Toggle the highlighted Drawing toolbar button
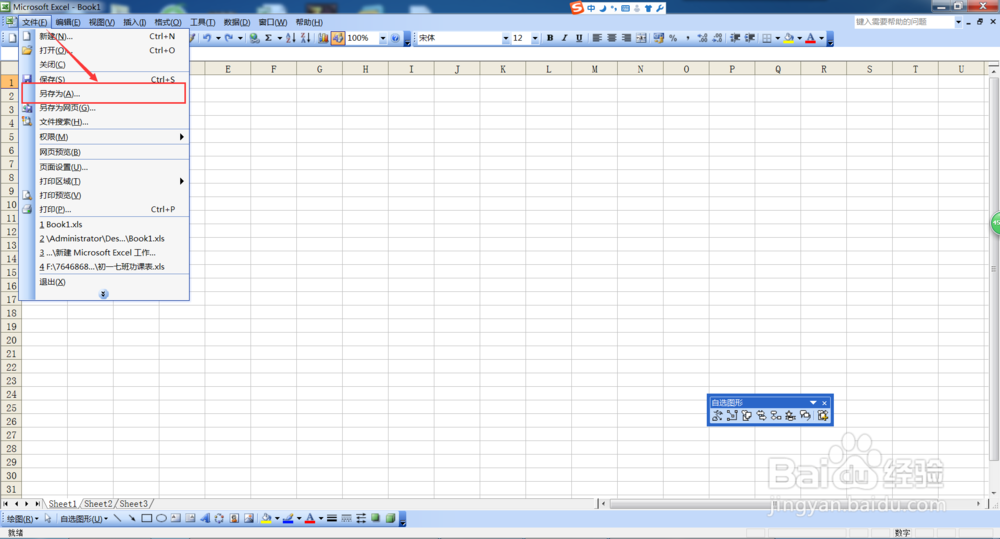 point(338,38)
